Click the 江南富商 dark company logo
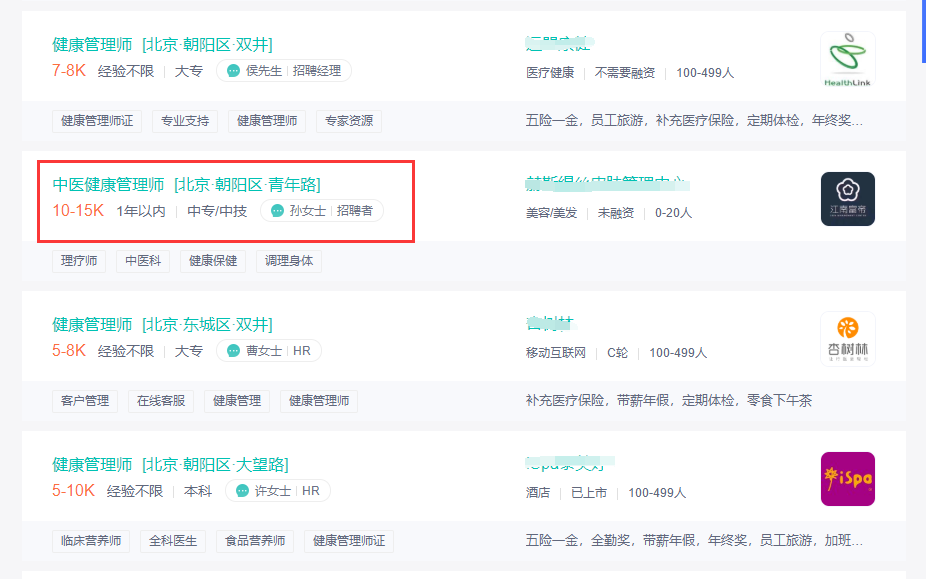 847,199
